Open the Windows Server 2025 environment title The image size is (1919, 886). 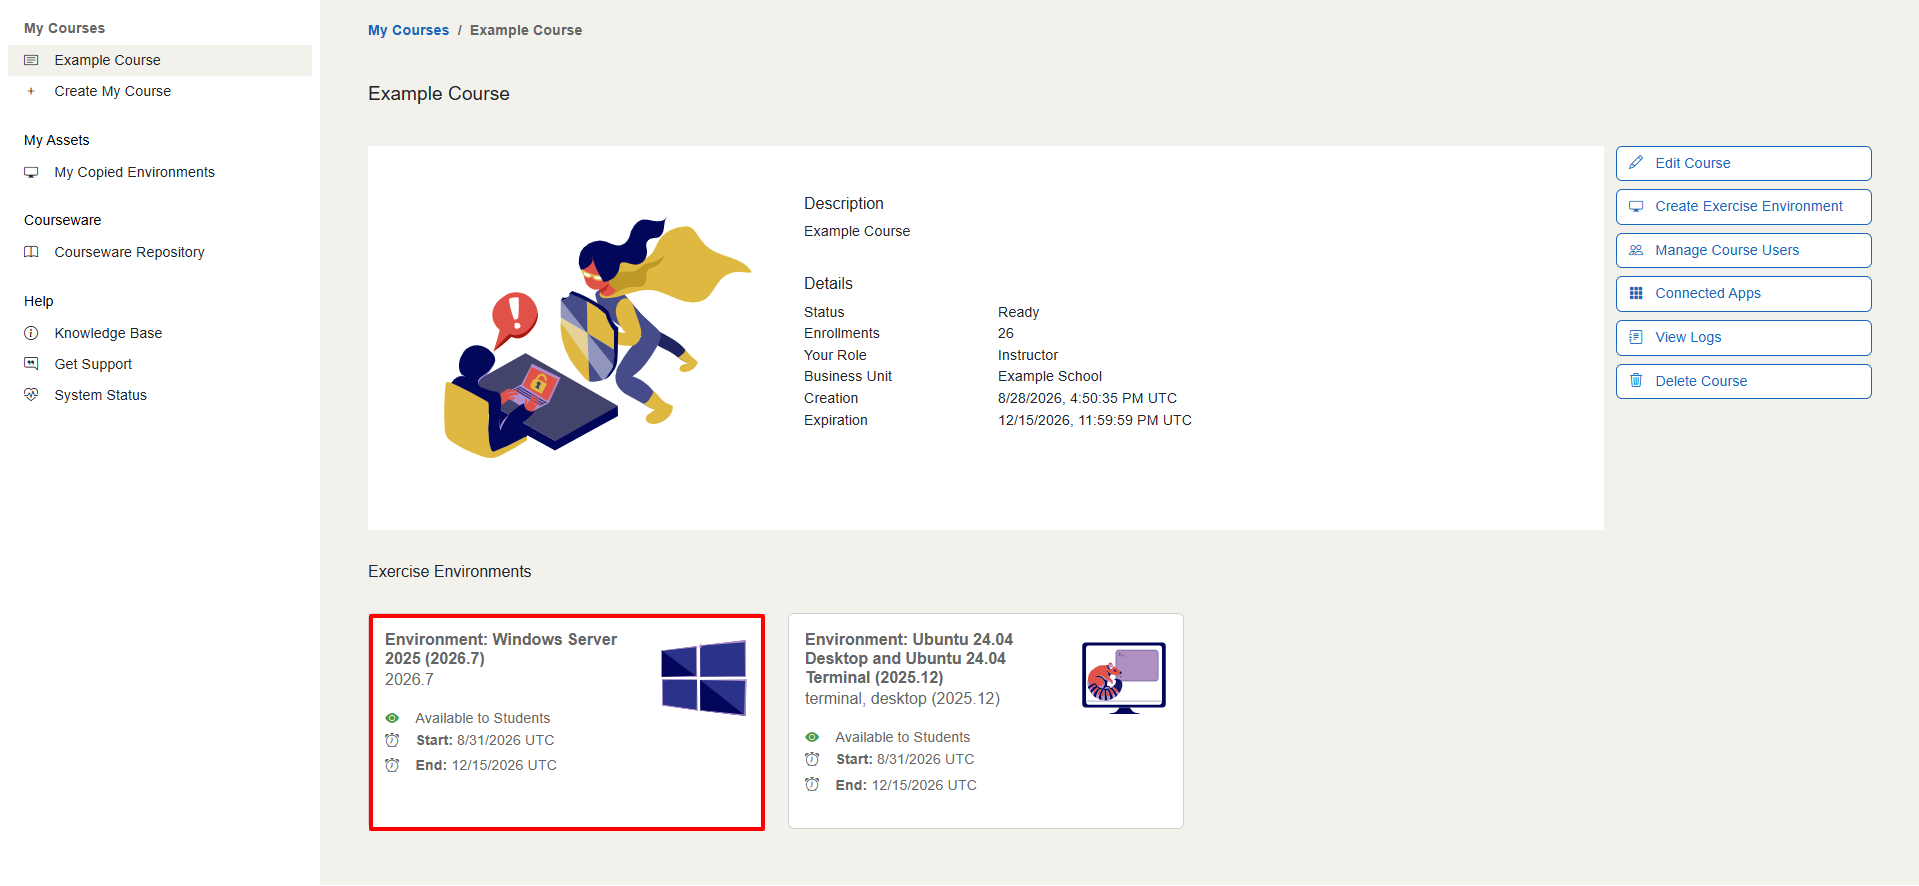501,649
